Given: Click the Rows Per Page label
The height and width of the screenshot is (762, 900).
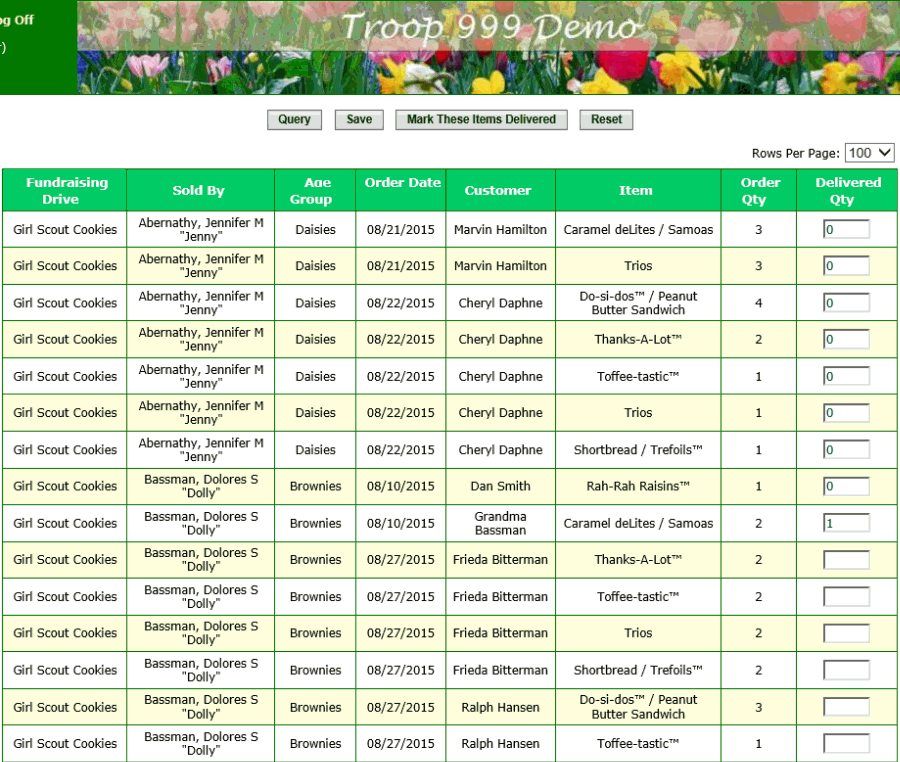Looking at the screenshot, I should click(796, 153).
